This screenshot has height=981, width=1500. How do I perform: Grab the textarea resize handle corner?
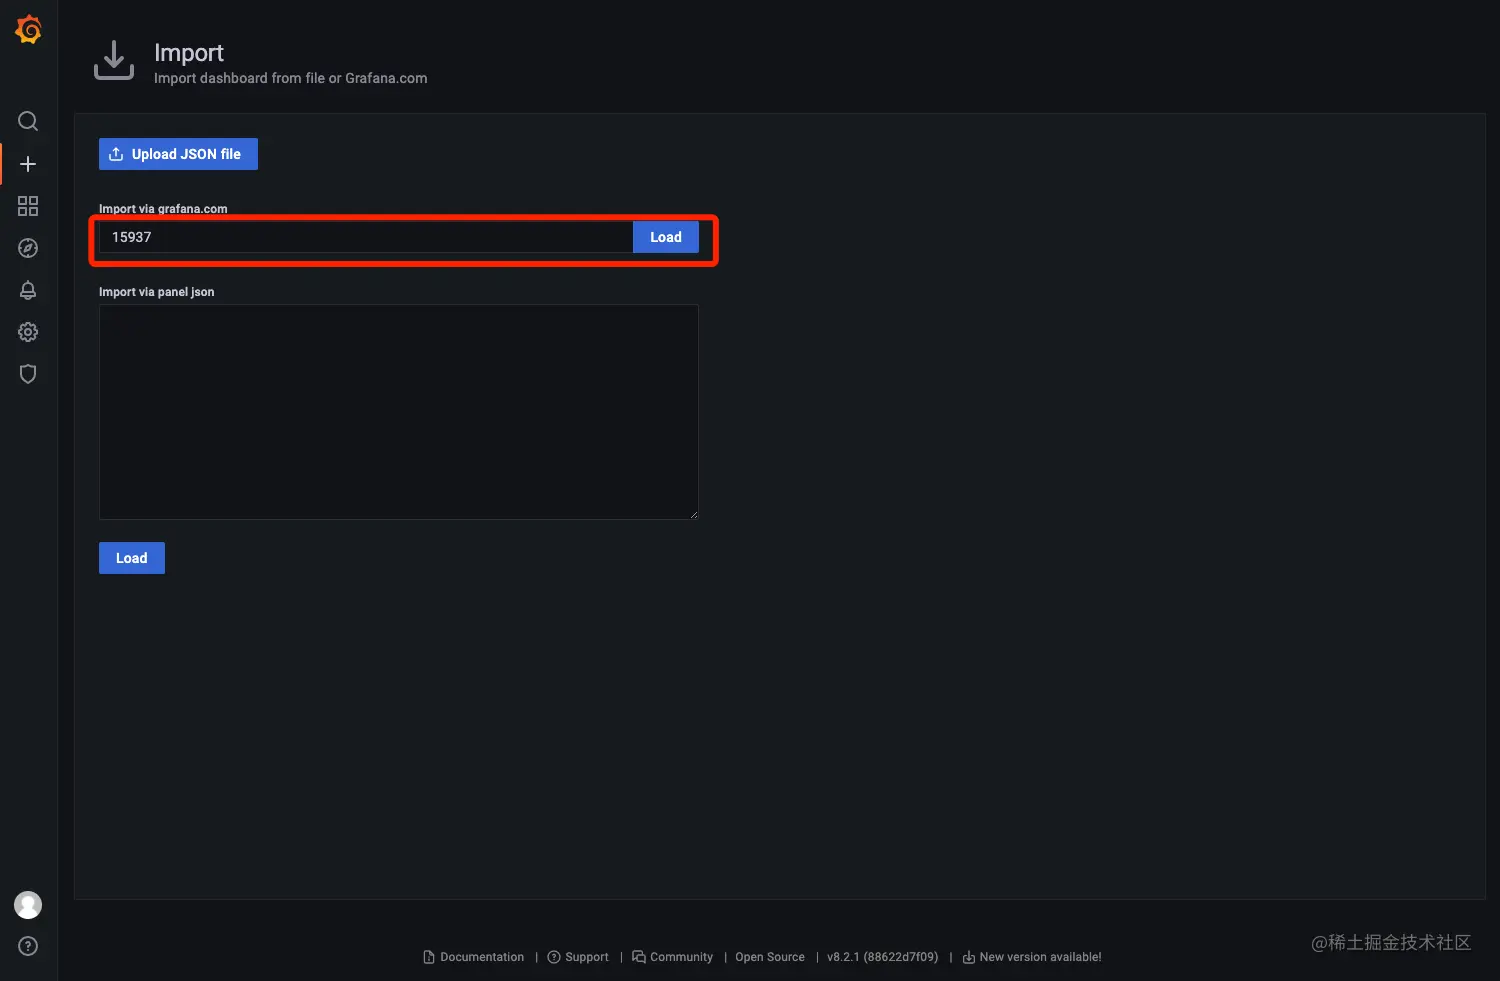tap(693, 514)
